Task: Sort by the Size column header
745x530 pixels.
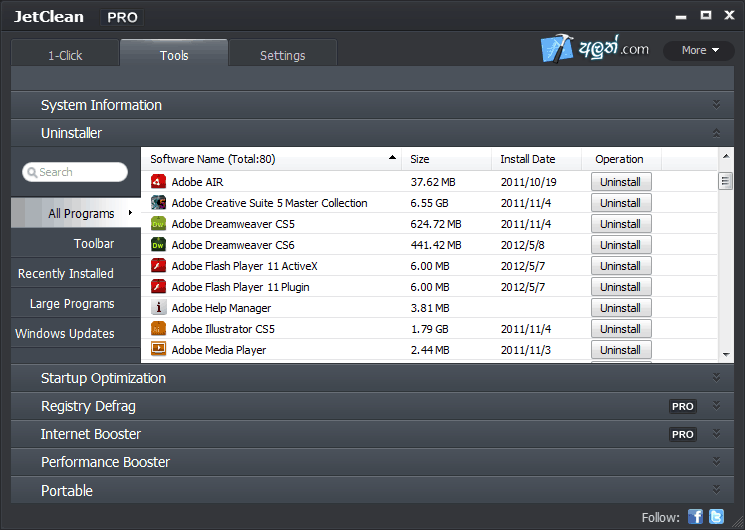Action: click(447, 159)
